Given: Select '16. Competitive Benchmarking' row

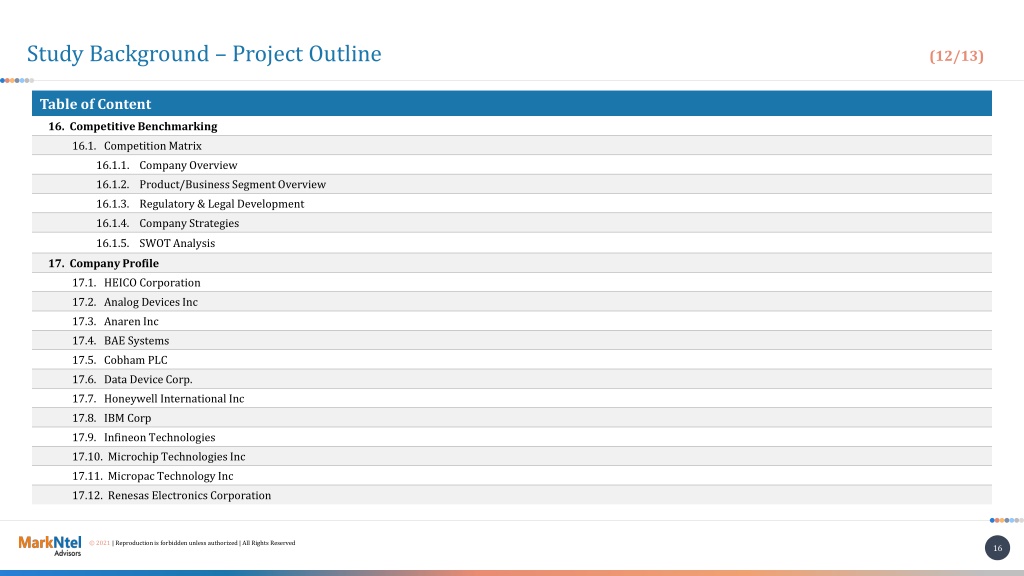Looking at the screenshot, I should click(x=512, y=126).
